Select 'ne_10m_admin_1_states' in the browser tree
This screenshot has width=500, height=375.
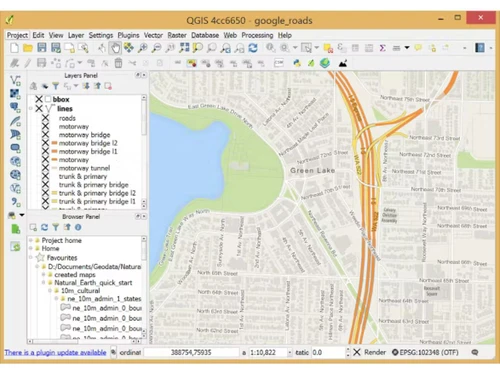point(104,299)
